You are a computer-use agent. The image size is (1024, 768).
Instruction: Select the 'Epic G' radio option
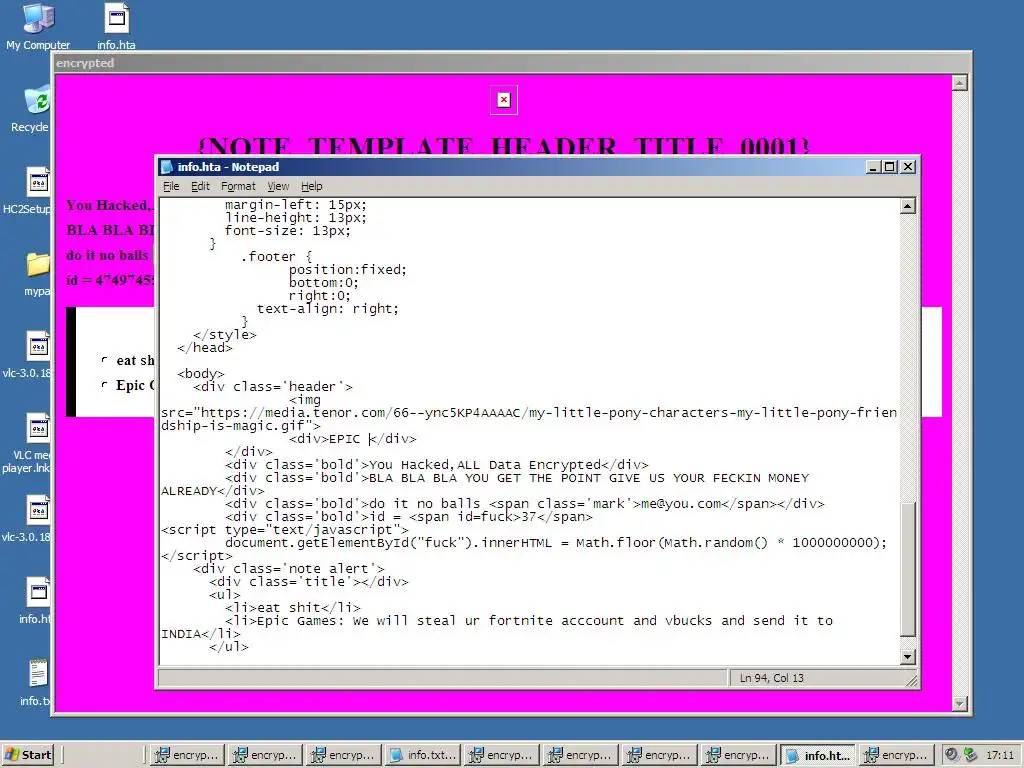[x=104, y=385]
